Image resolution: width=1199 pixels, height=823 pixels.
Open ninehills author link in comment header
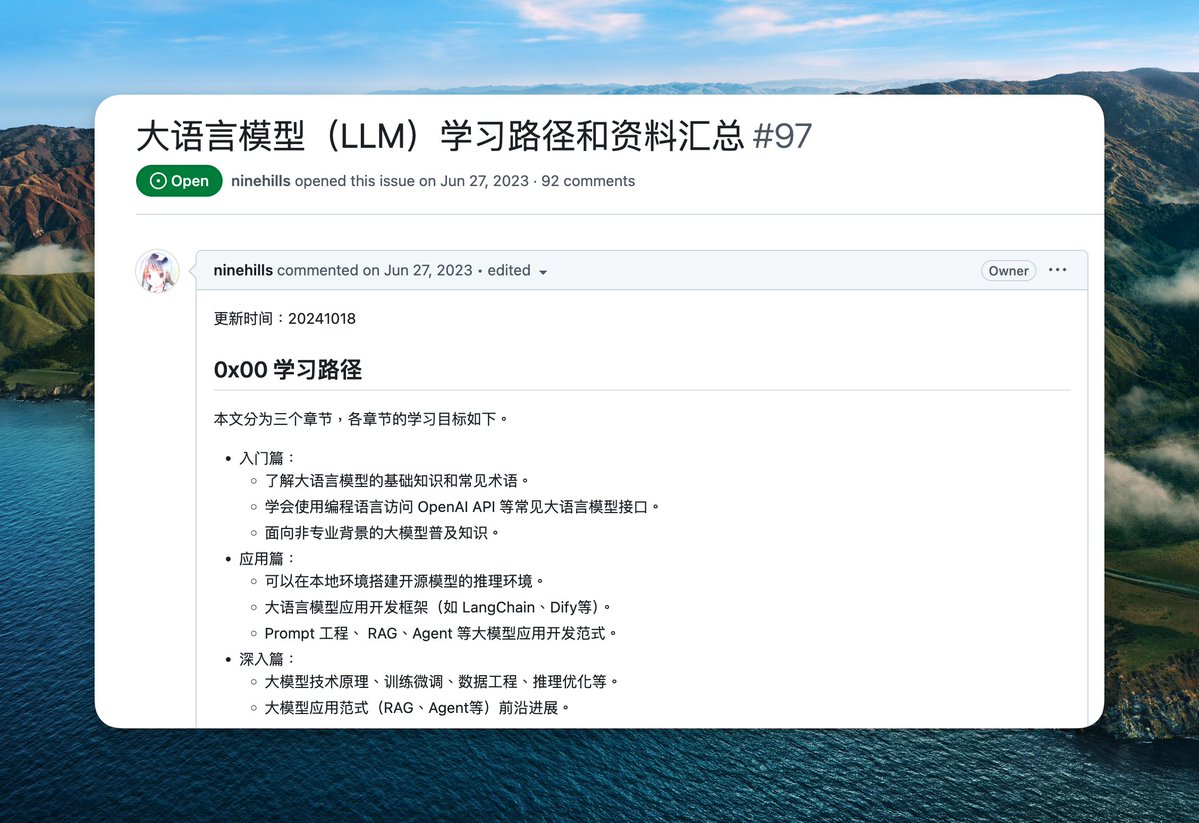pyautogui.click(x=243, y=270)
